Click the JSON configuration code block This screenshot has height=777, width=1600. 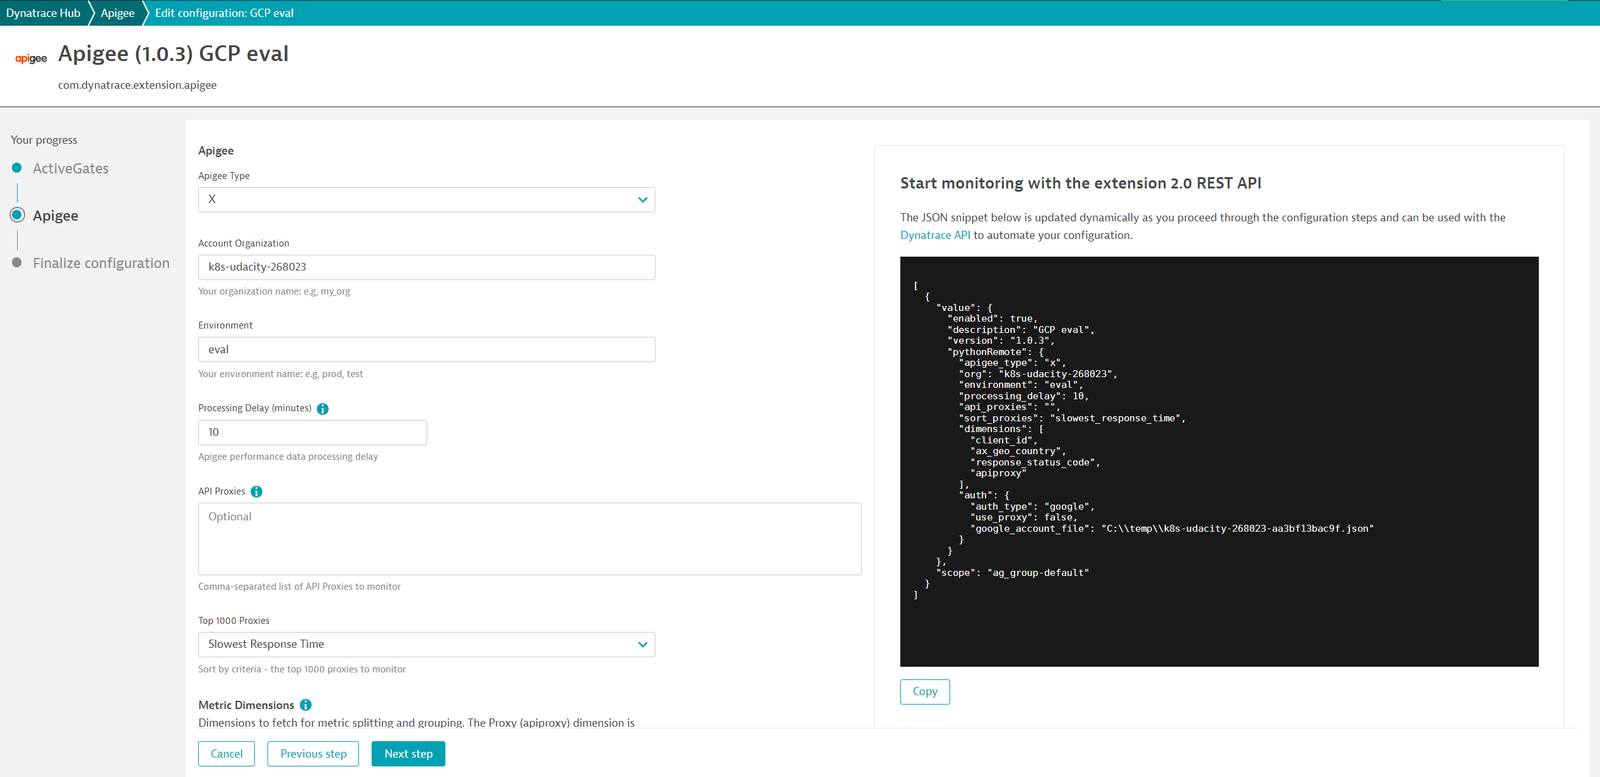[1219, 462]
